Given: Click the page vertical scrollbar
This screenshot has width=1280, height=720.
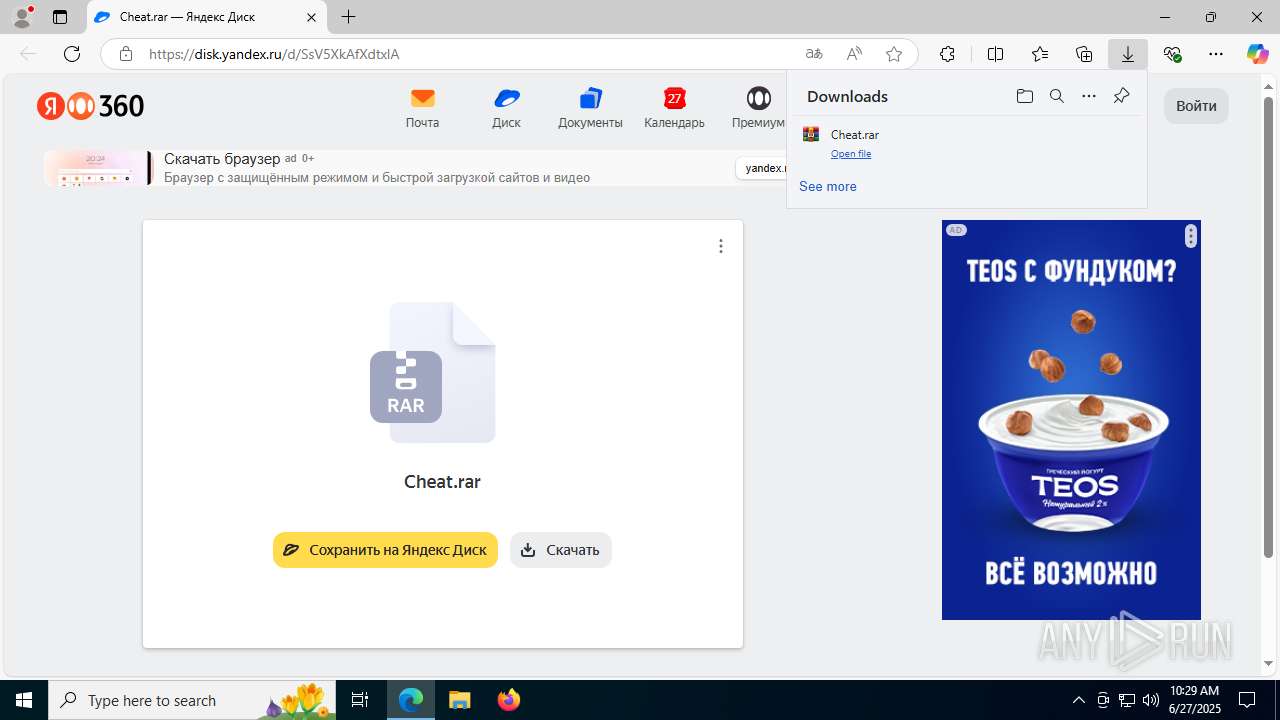Looking at the screenshot, I should click(x=1268, y=327).
